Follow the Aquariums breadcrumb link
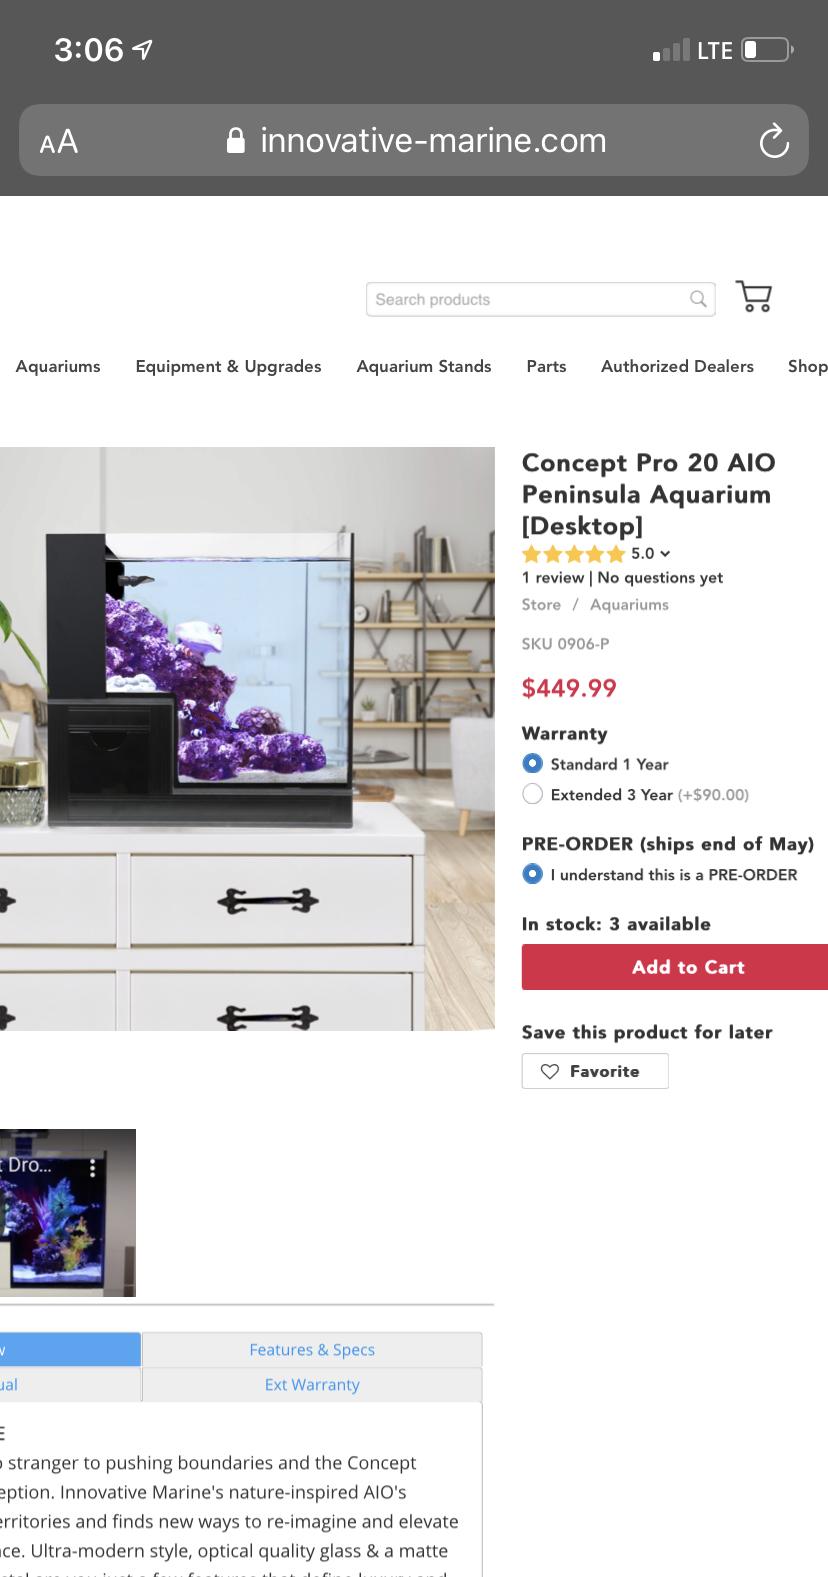 click(629, 604)
